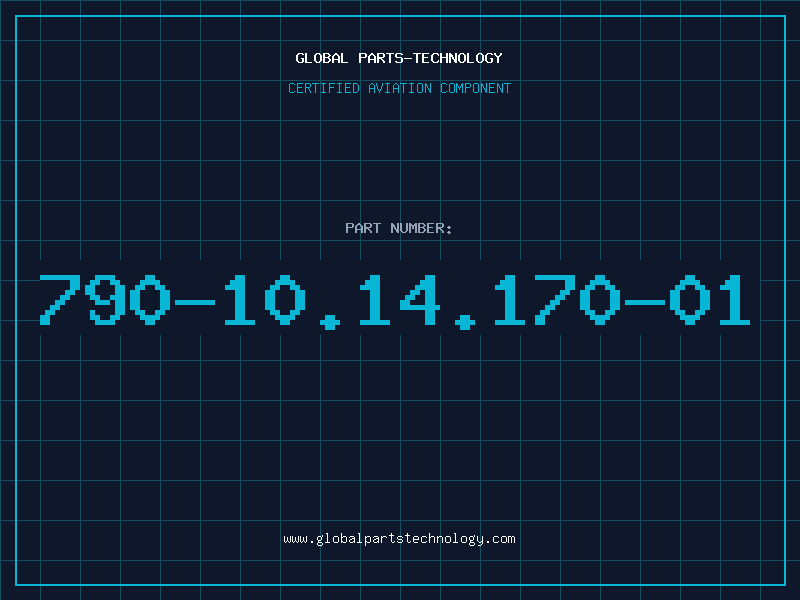Select the CERTIFIED AVIATION COMPONENT subtitle

(x=399, y=88)
